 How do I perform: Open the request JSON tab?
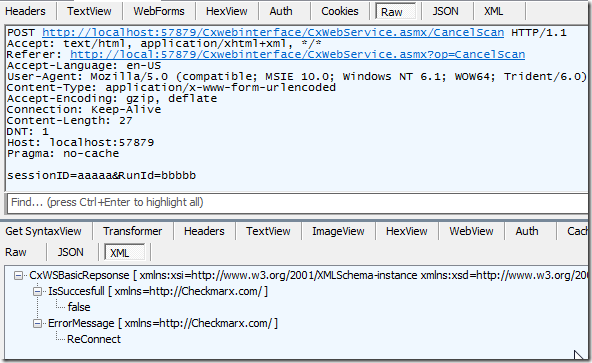[446, 11]
